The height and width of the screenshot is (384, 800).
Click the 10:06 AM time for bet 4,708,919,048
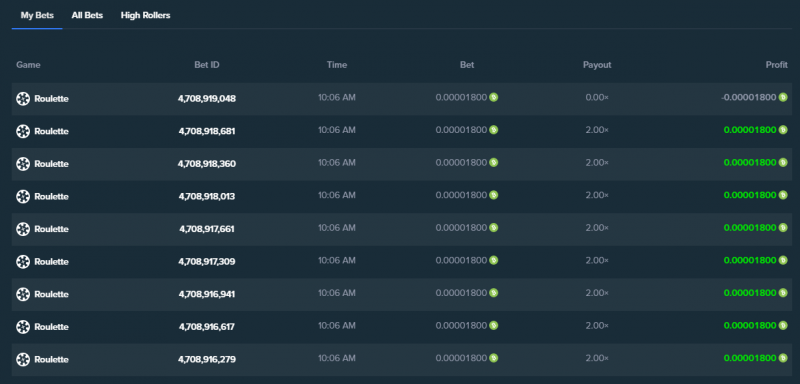337,97
